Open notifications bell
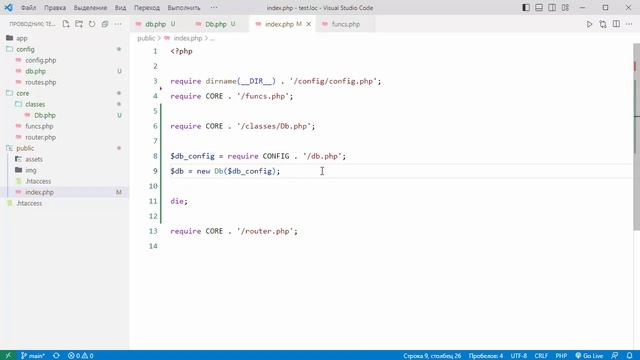This screenshot has height=360, width=640. [629, 356]
